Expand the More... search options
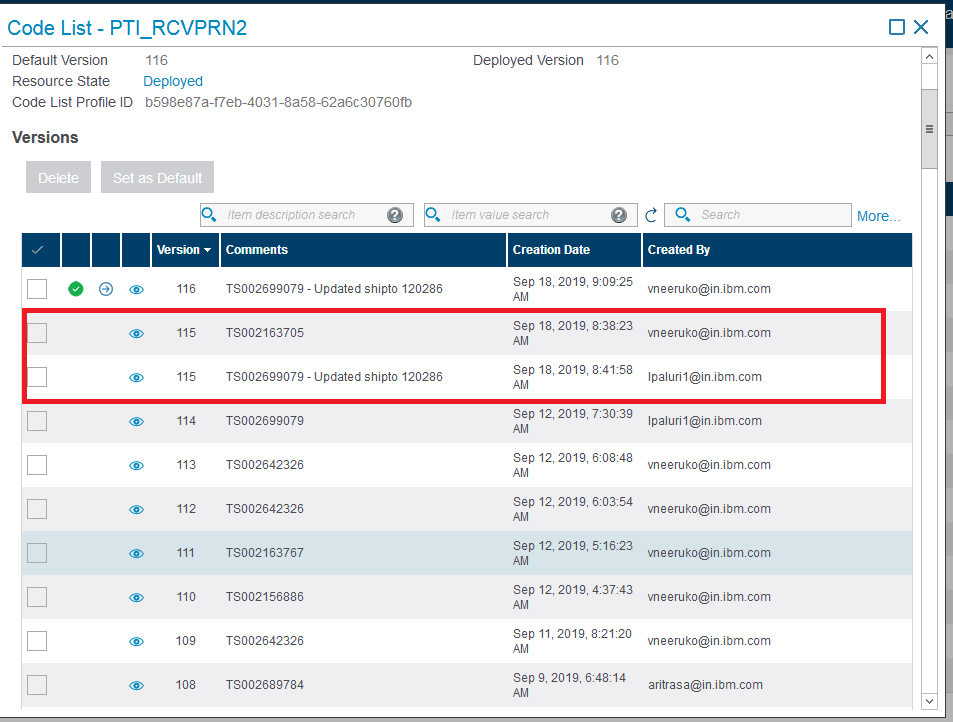Image resolution: width=953 pixels, height=722 pixels. pyautogui.click(x=878, y=216)
